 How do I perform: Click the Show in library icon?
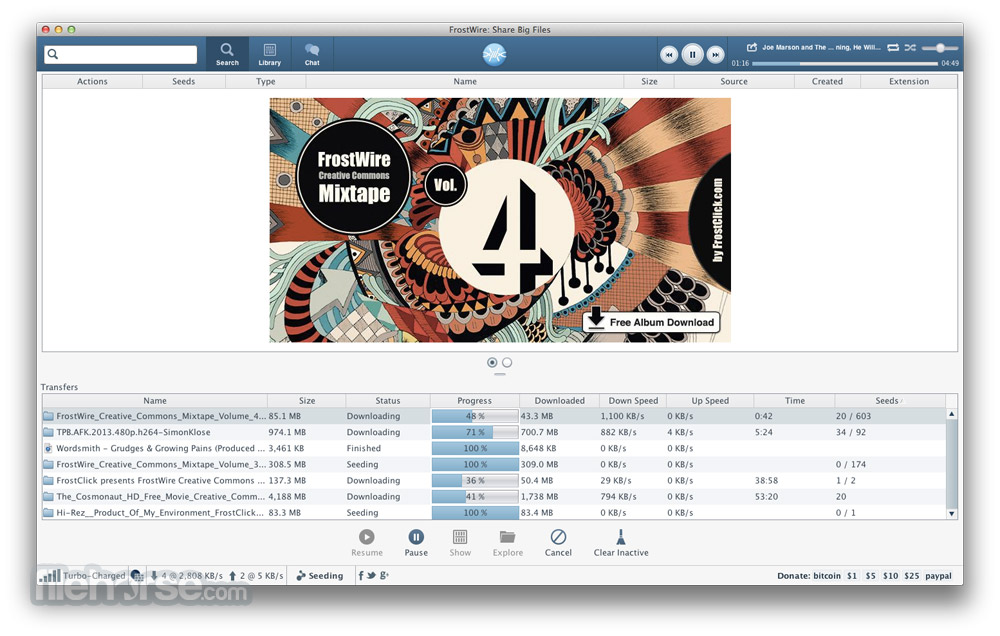click(x=460, y=536)
